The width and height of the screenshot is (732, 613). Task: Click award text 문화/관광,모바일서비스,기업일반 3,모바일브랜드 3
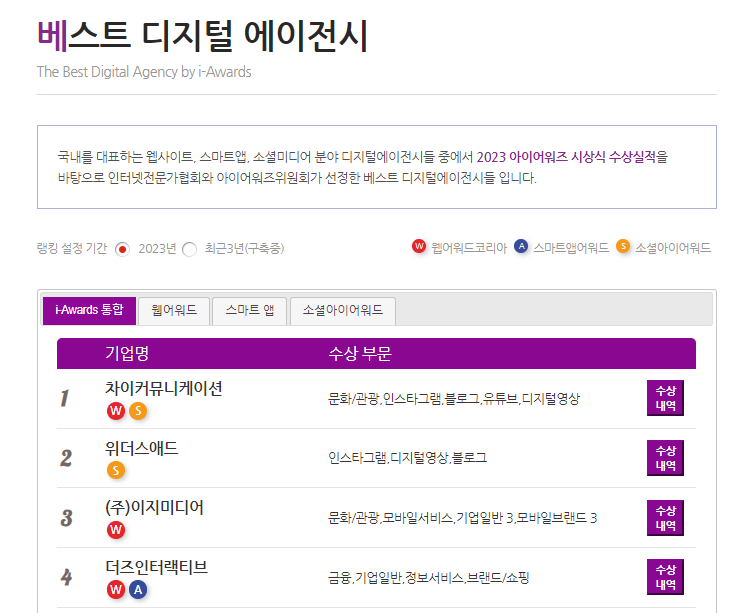463,518
